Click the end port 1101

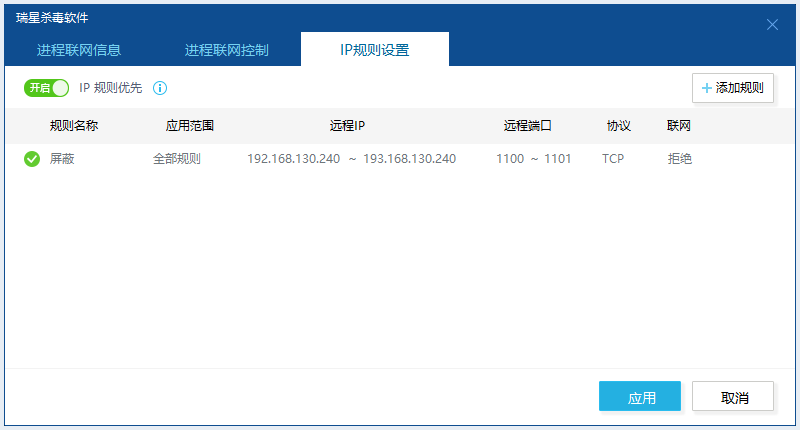click(x=557, y=159)
